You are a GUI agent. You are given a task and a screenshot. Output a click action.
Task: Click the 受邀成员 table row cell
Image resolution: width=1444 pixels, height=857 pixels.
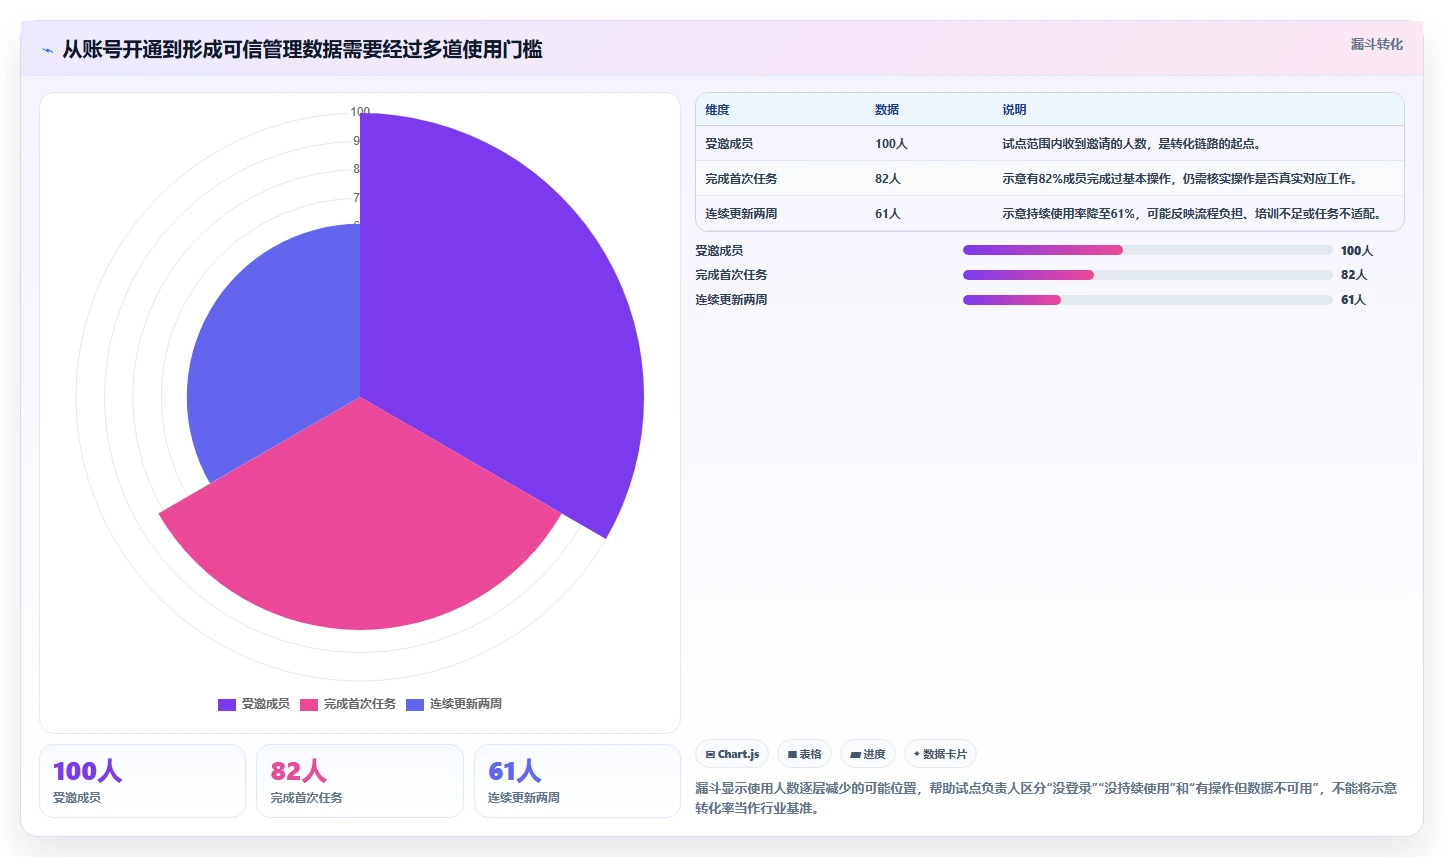point(729,144)
